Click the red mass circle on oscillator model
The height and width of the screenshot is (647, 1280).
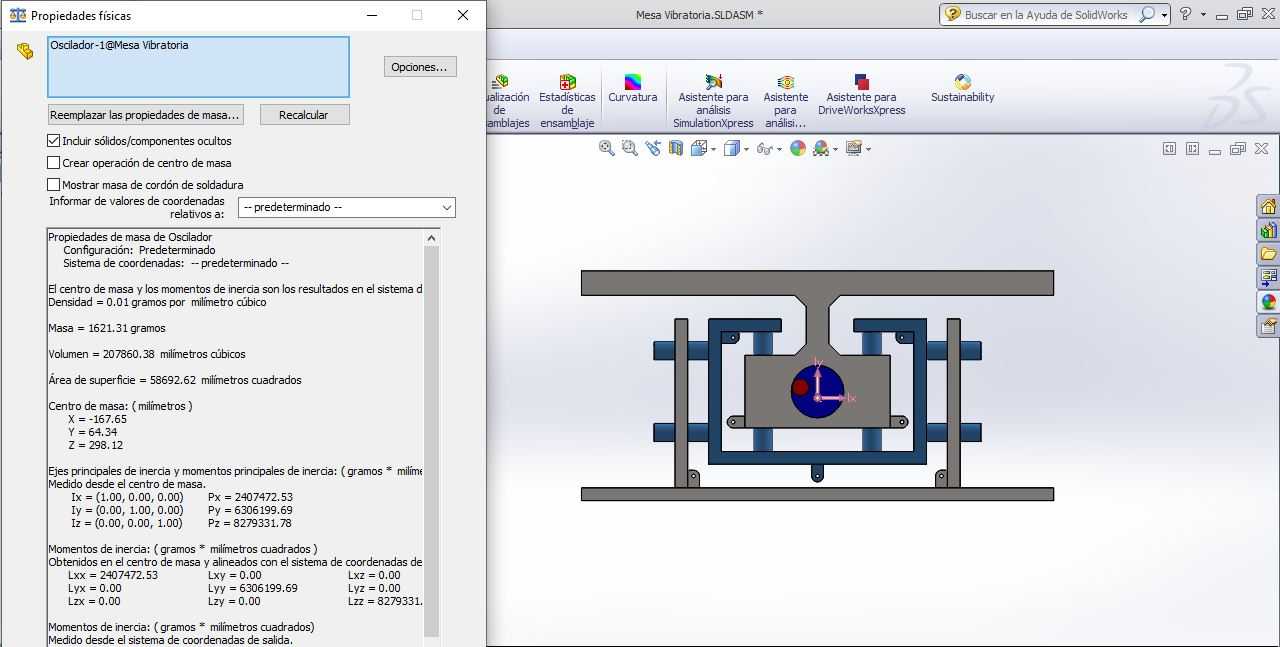coord(800,387)
